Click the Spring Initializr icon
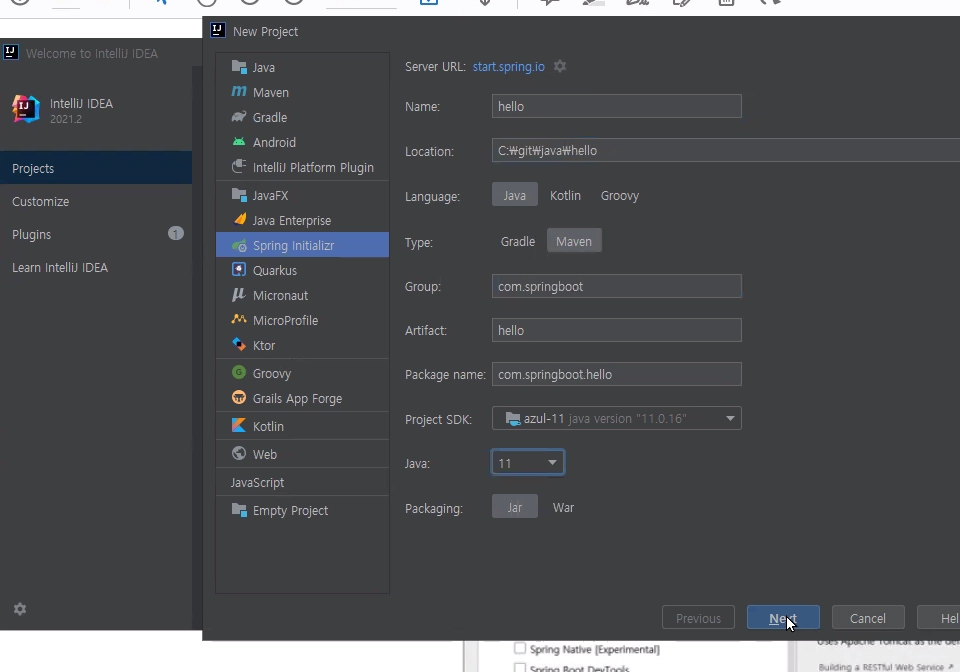 pyautogui.click(x=239, y=245)
